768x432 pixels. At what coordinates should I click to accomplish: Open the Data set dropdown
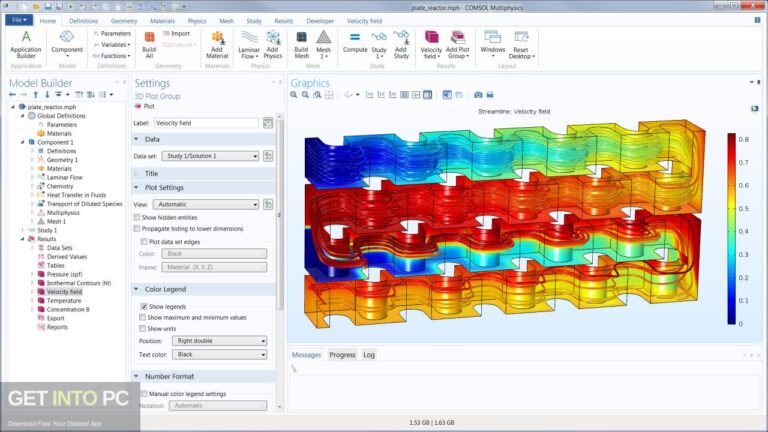(210, 156)
